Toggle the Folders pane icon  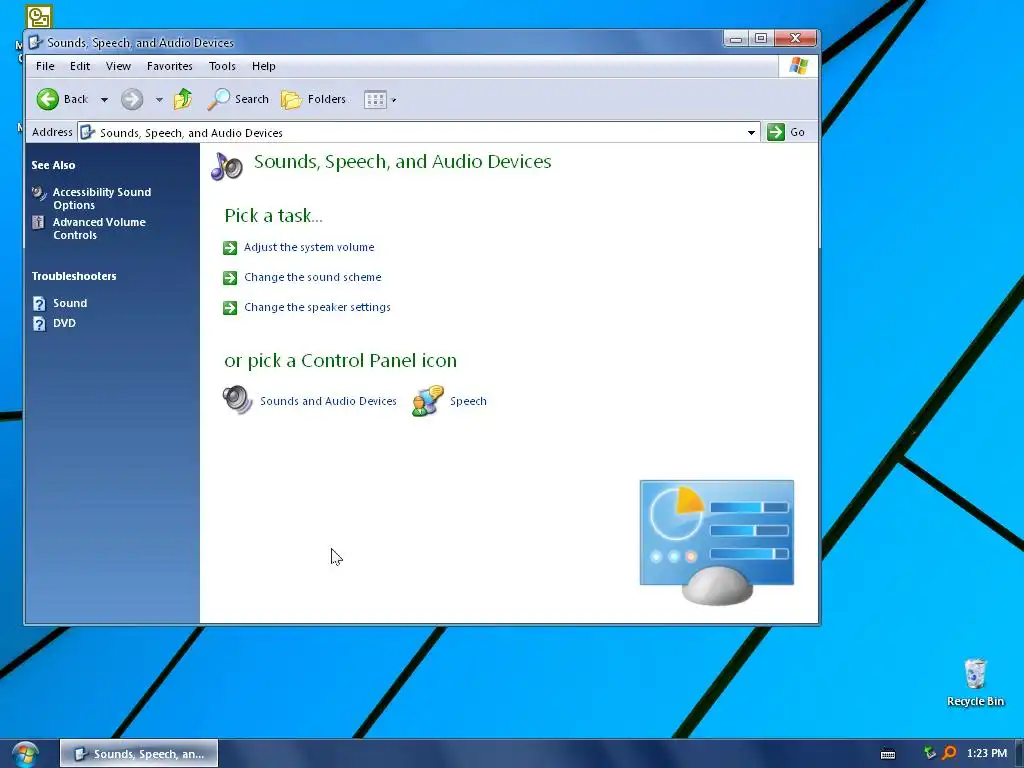coord(291,99)
